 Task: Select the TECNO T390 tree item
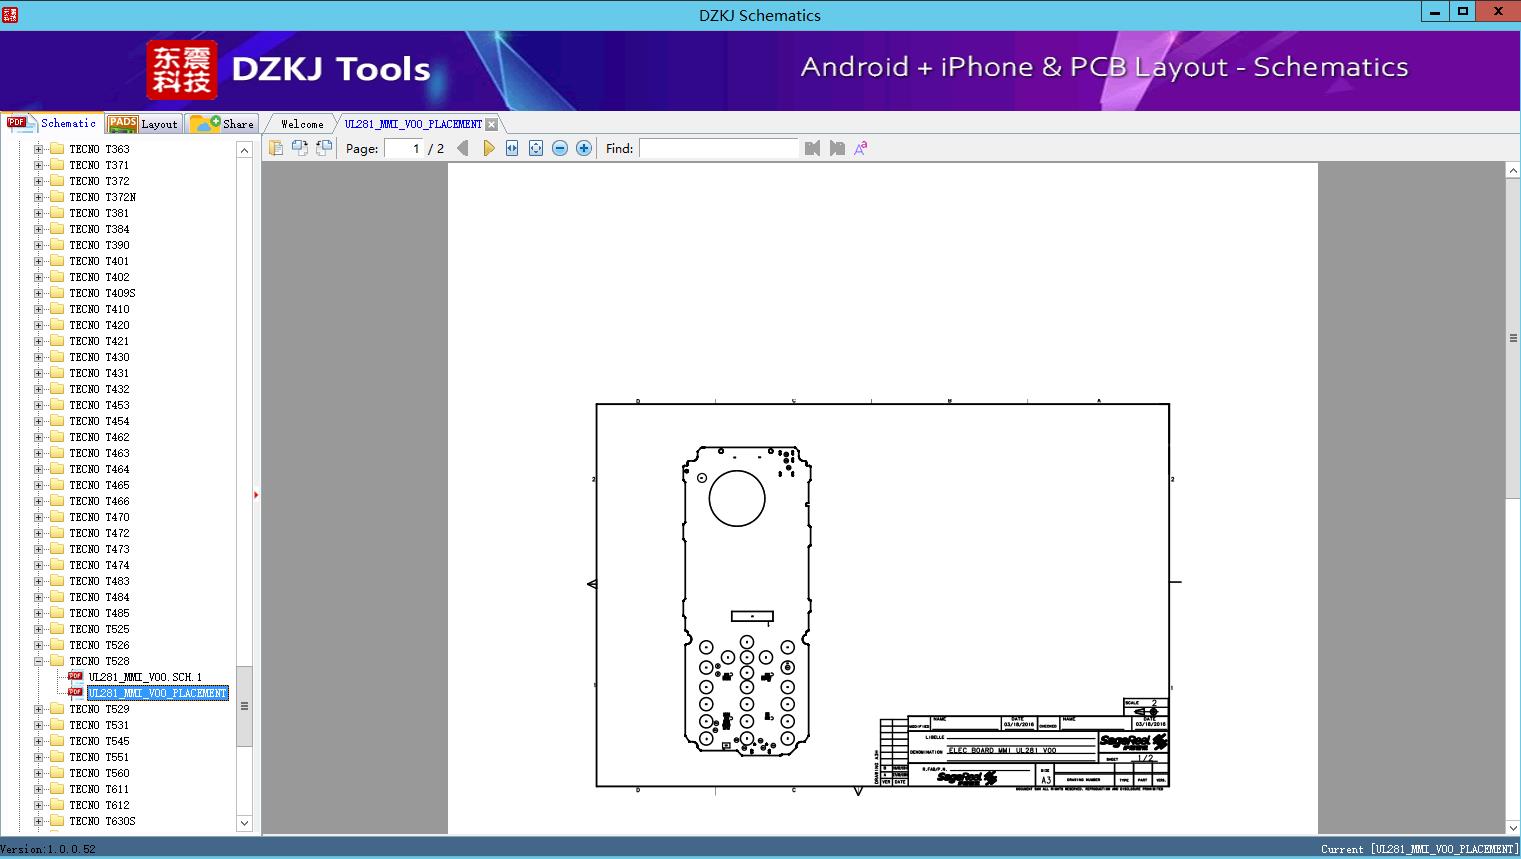pos(99,245)
